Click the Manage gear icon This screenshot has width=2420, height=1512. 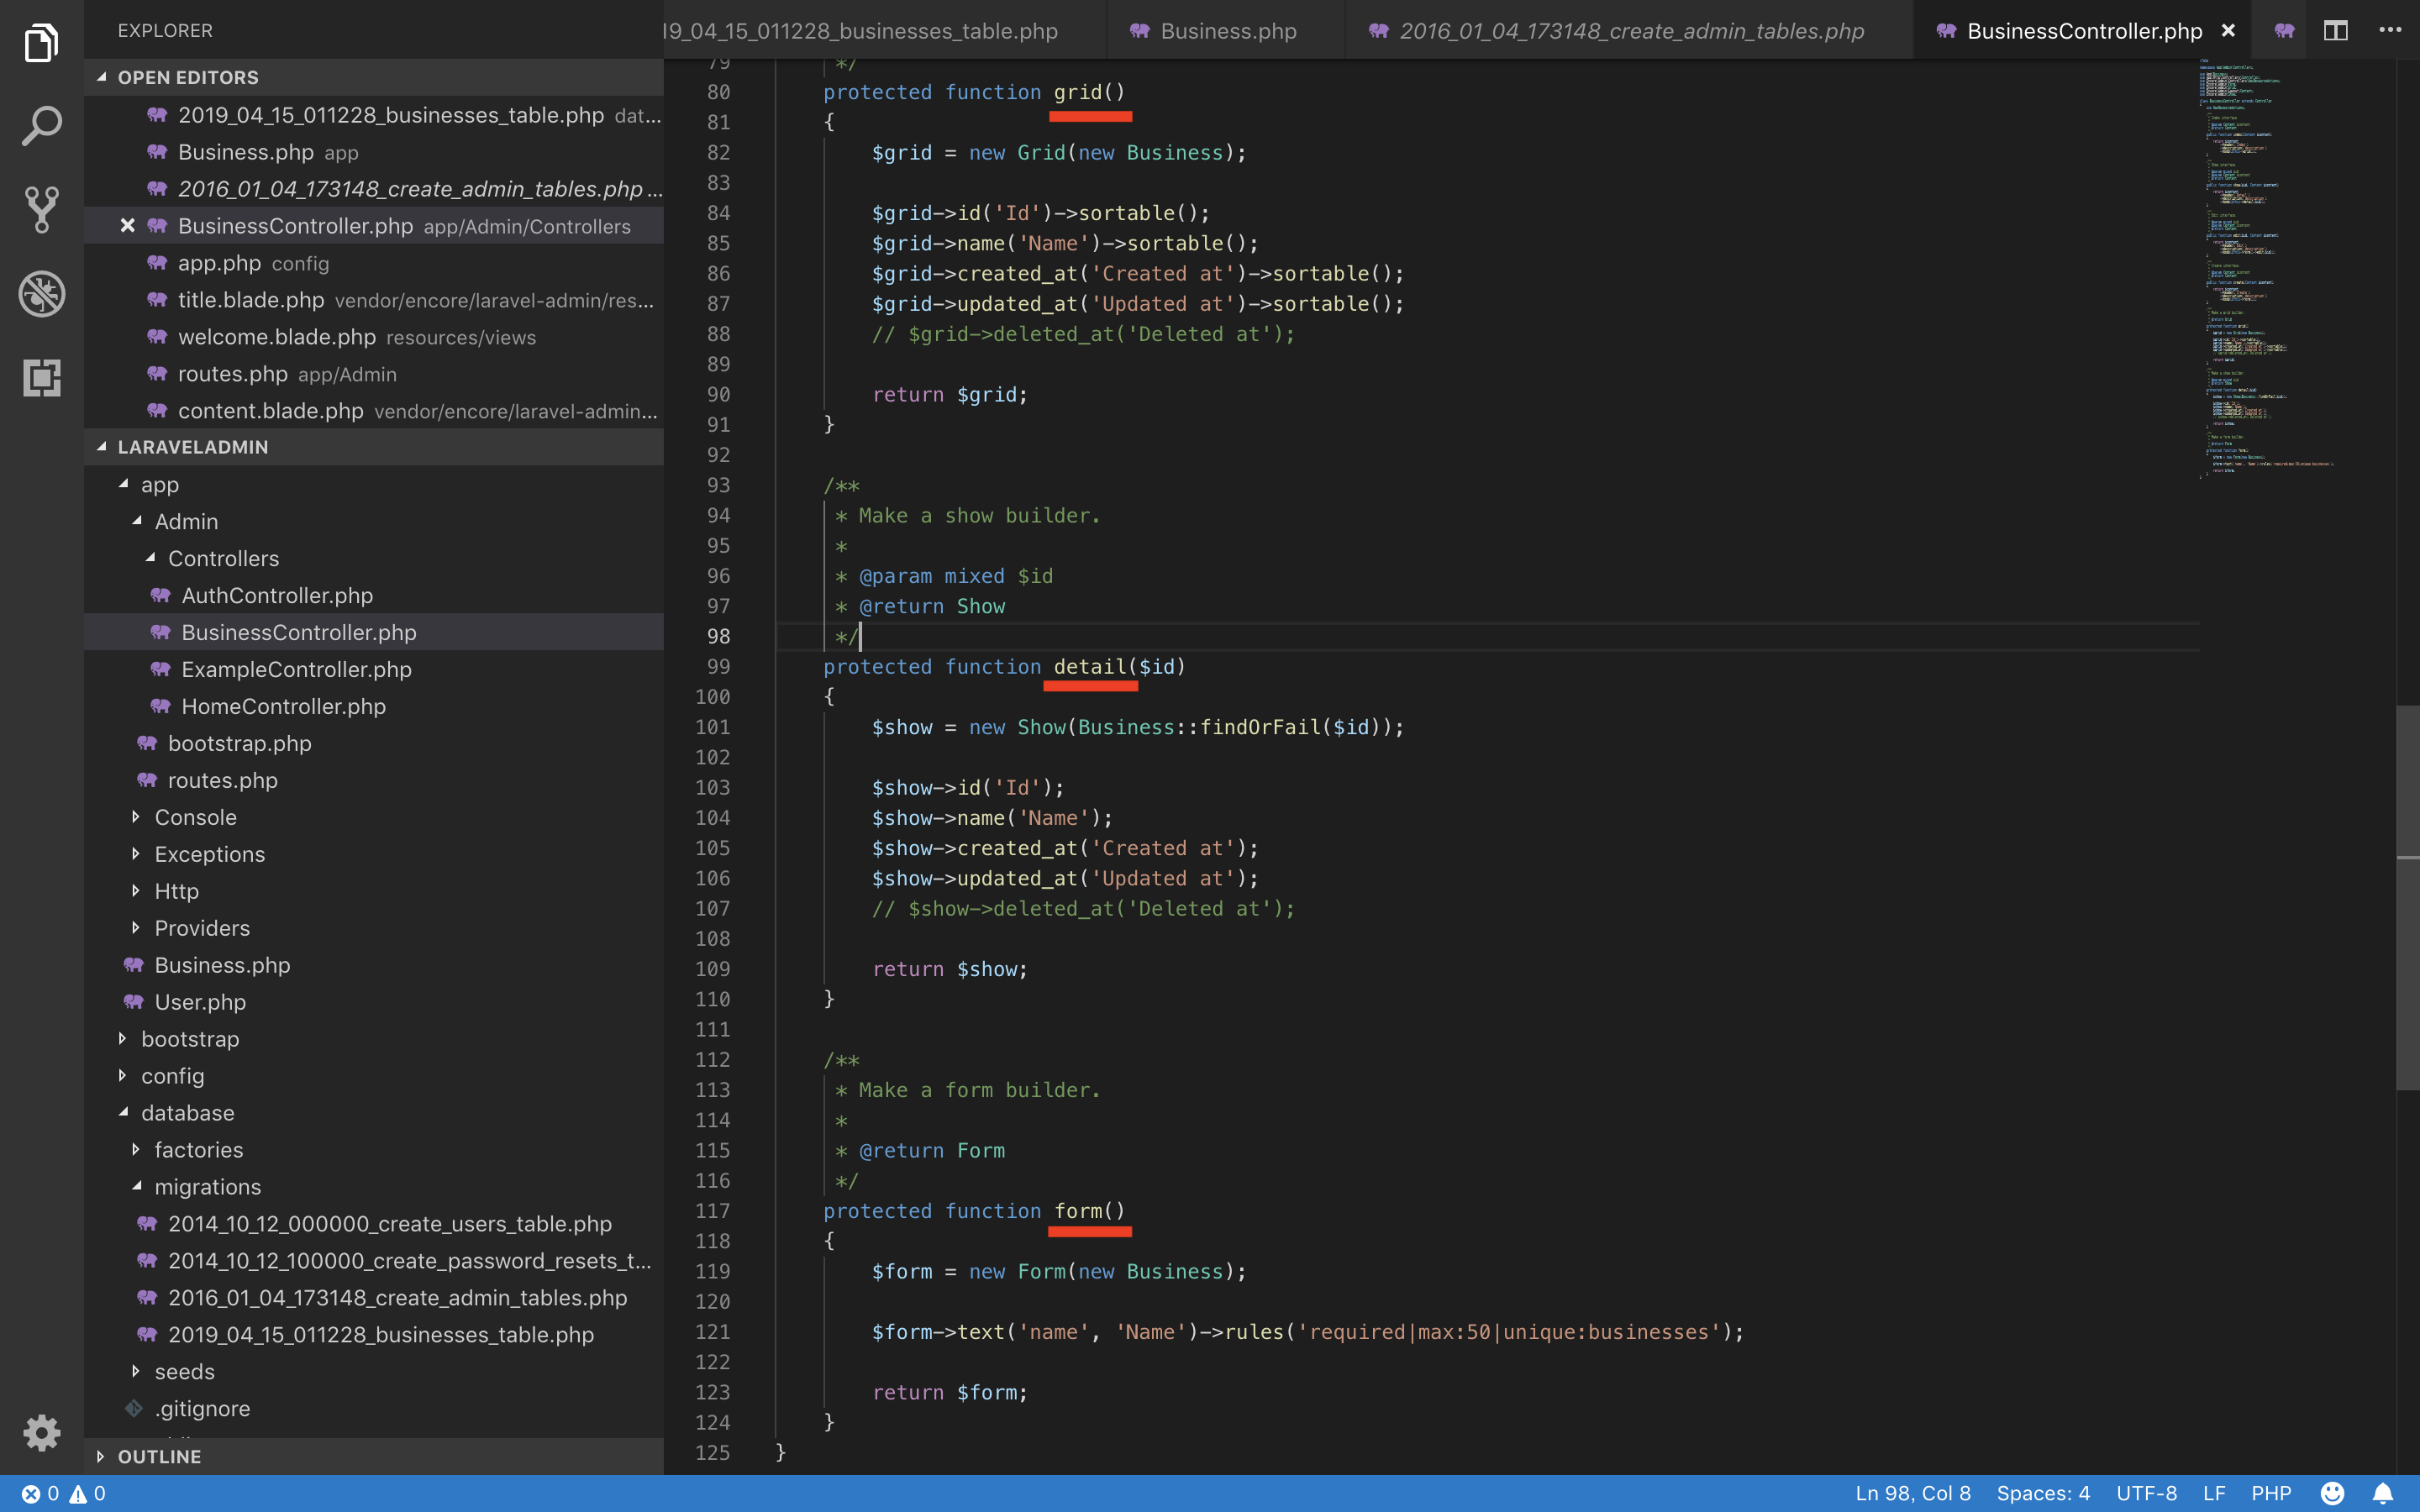coord(41,1432)
